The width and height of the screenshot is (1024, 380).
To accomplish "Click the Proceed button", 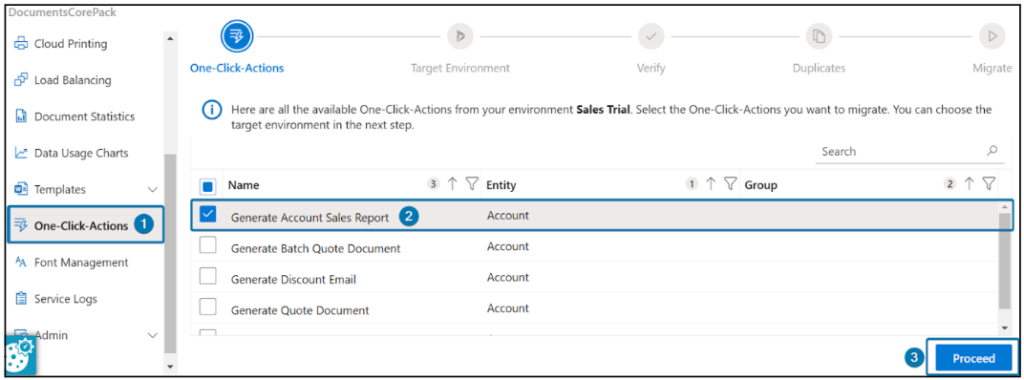I will click(x=973, y=358).
